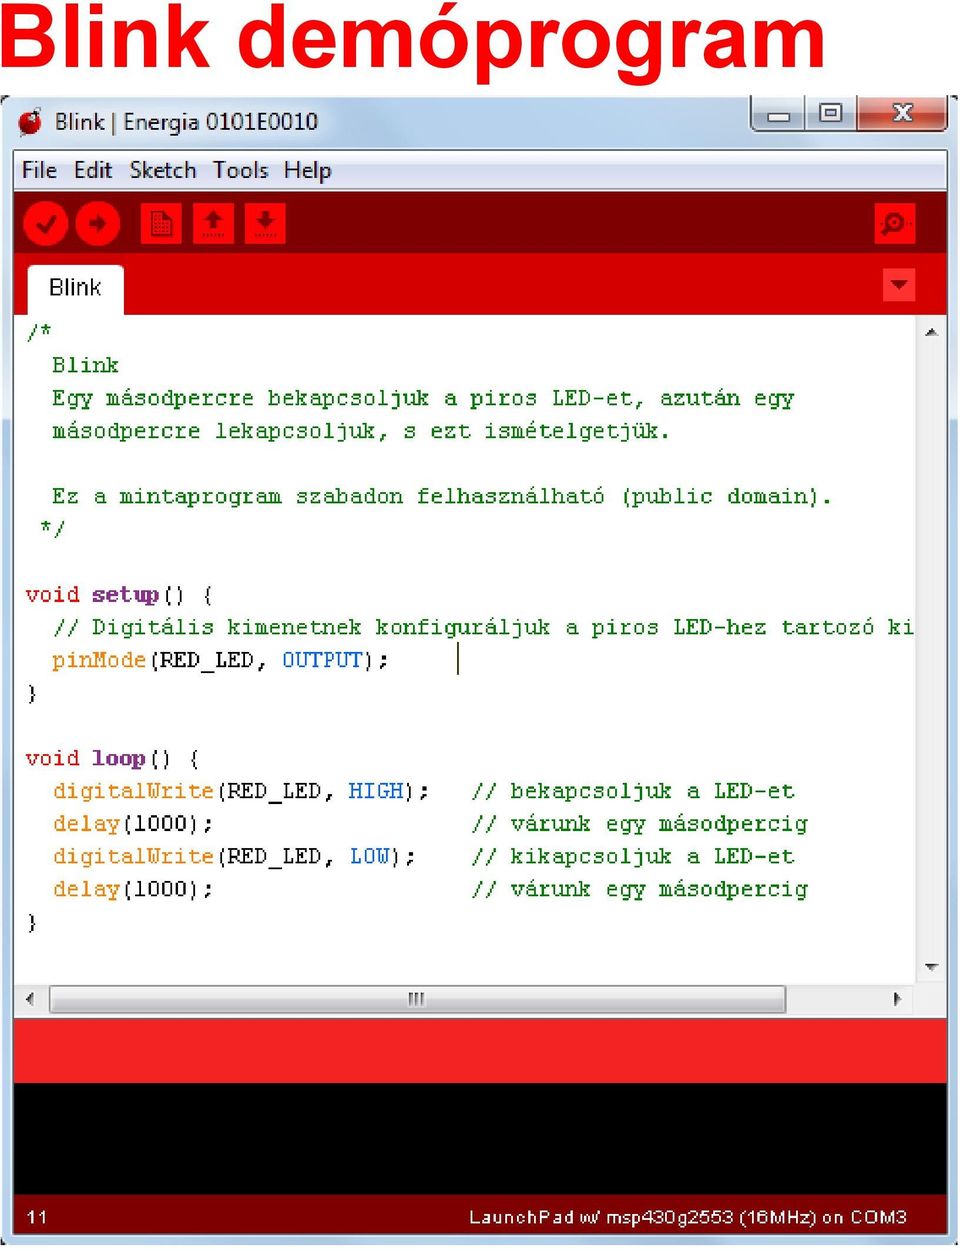The image size is (960, 1251).
Task: Open the File menu
Action: (x=40, y=170)
